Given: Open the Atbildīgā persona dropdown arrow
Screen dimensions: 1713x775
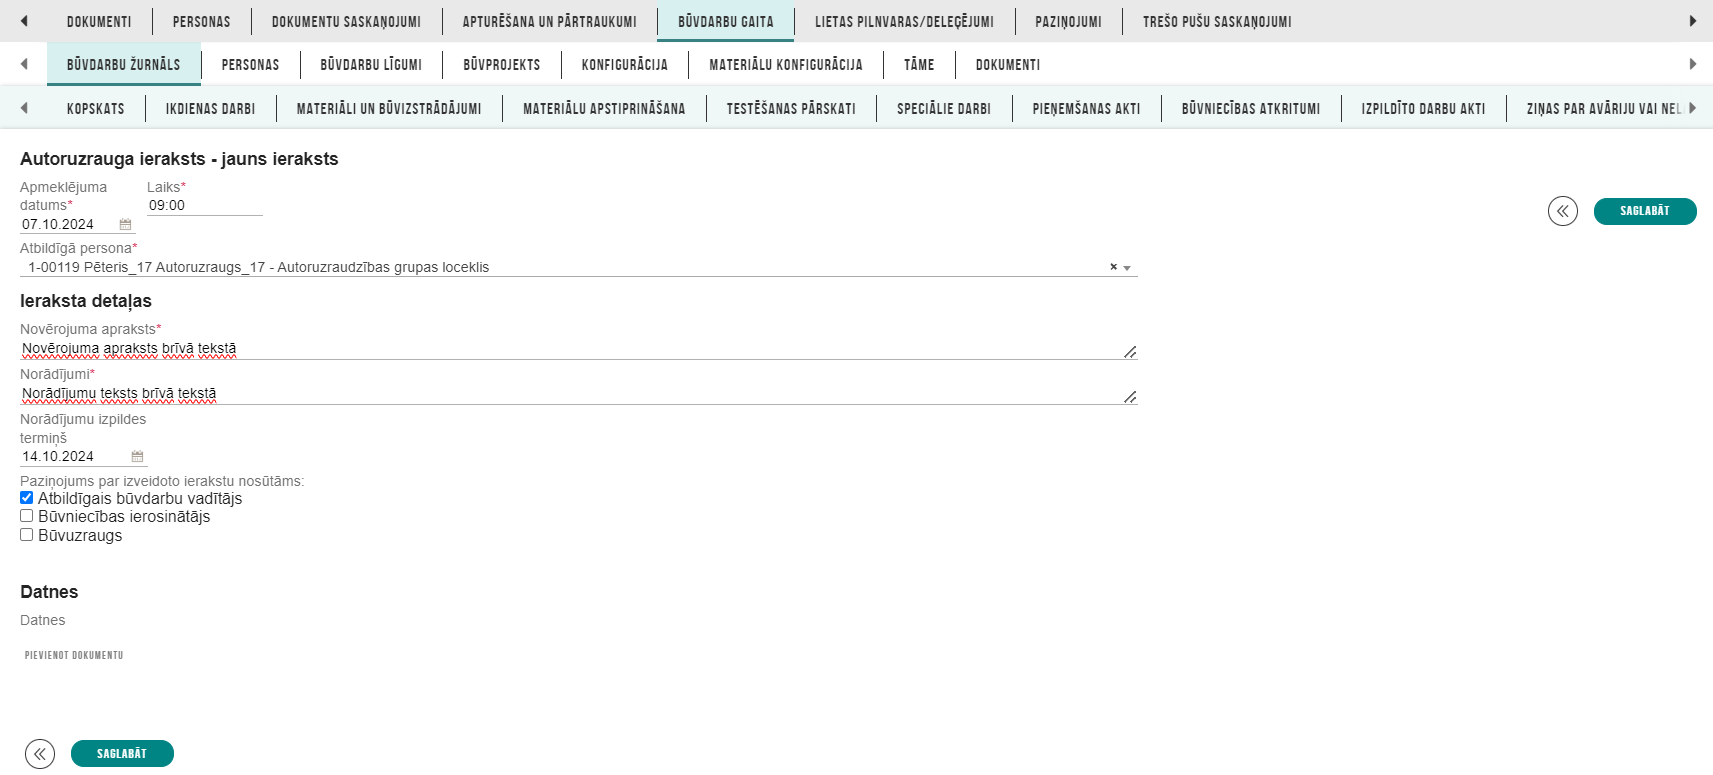Looking at the screenshot, I should [1127, 268].
